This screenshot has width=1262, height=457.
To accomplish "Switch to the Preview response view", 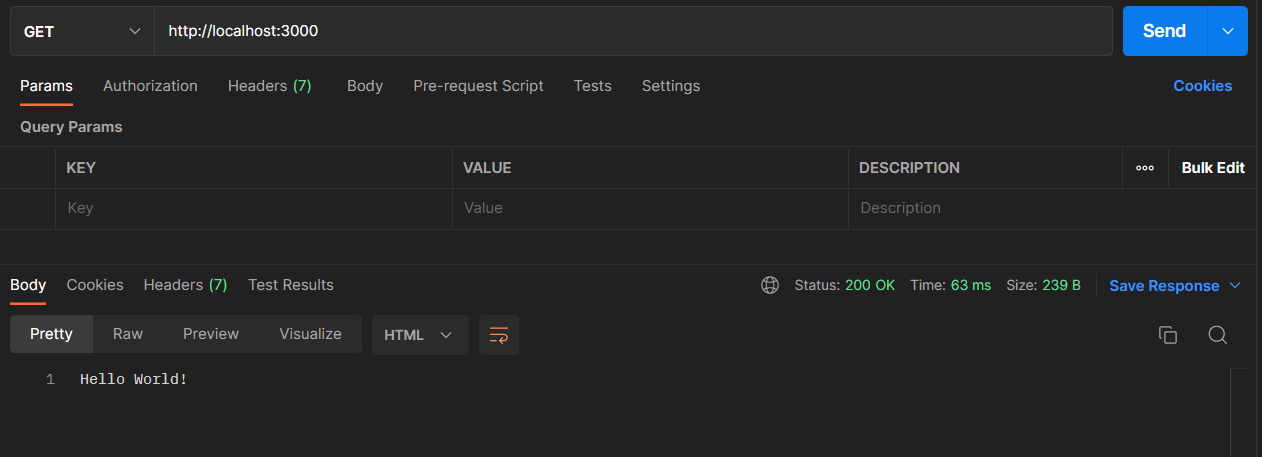I will 211,334.
